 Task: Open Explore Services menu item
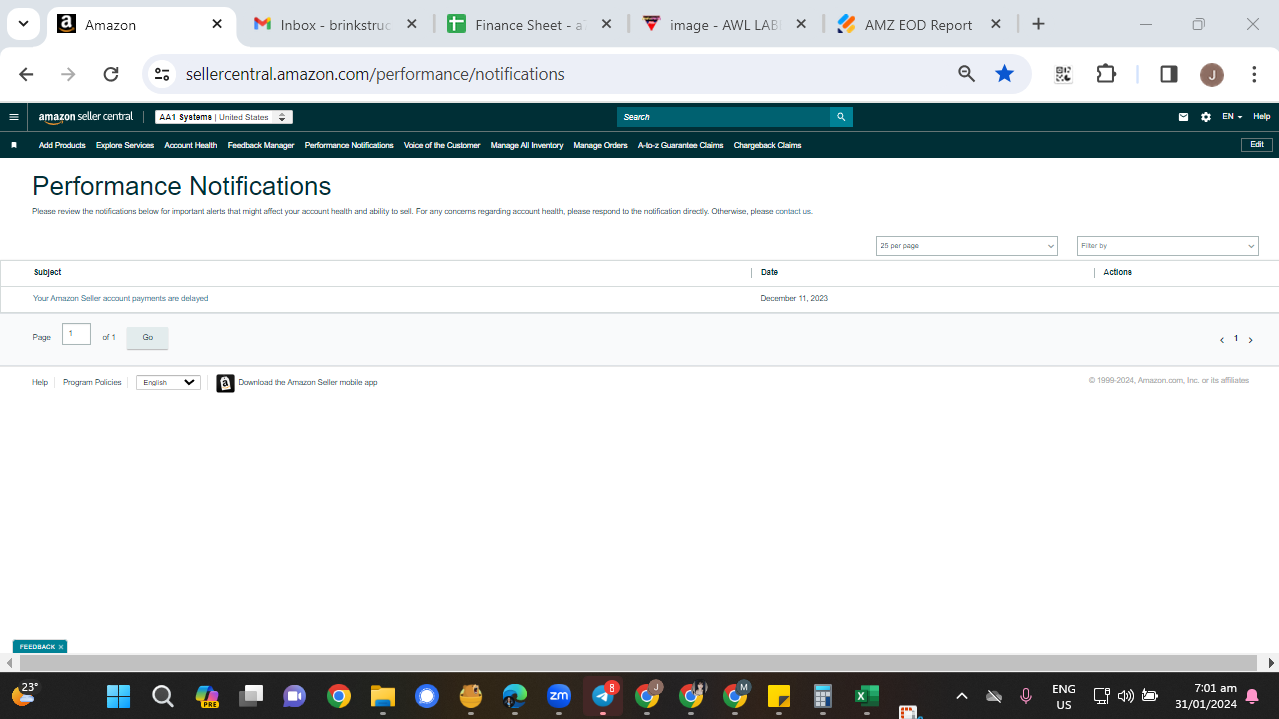(125, 145)
